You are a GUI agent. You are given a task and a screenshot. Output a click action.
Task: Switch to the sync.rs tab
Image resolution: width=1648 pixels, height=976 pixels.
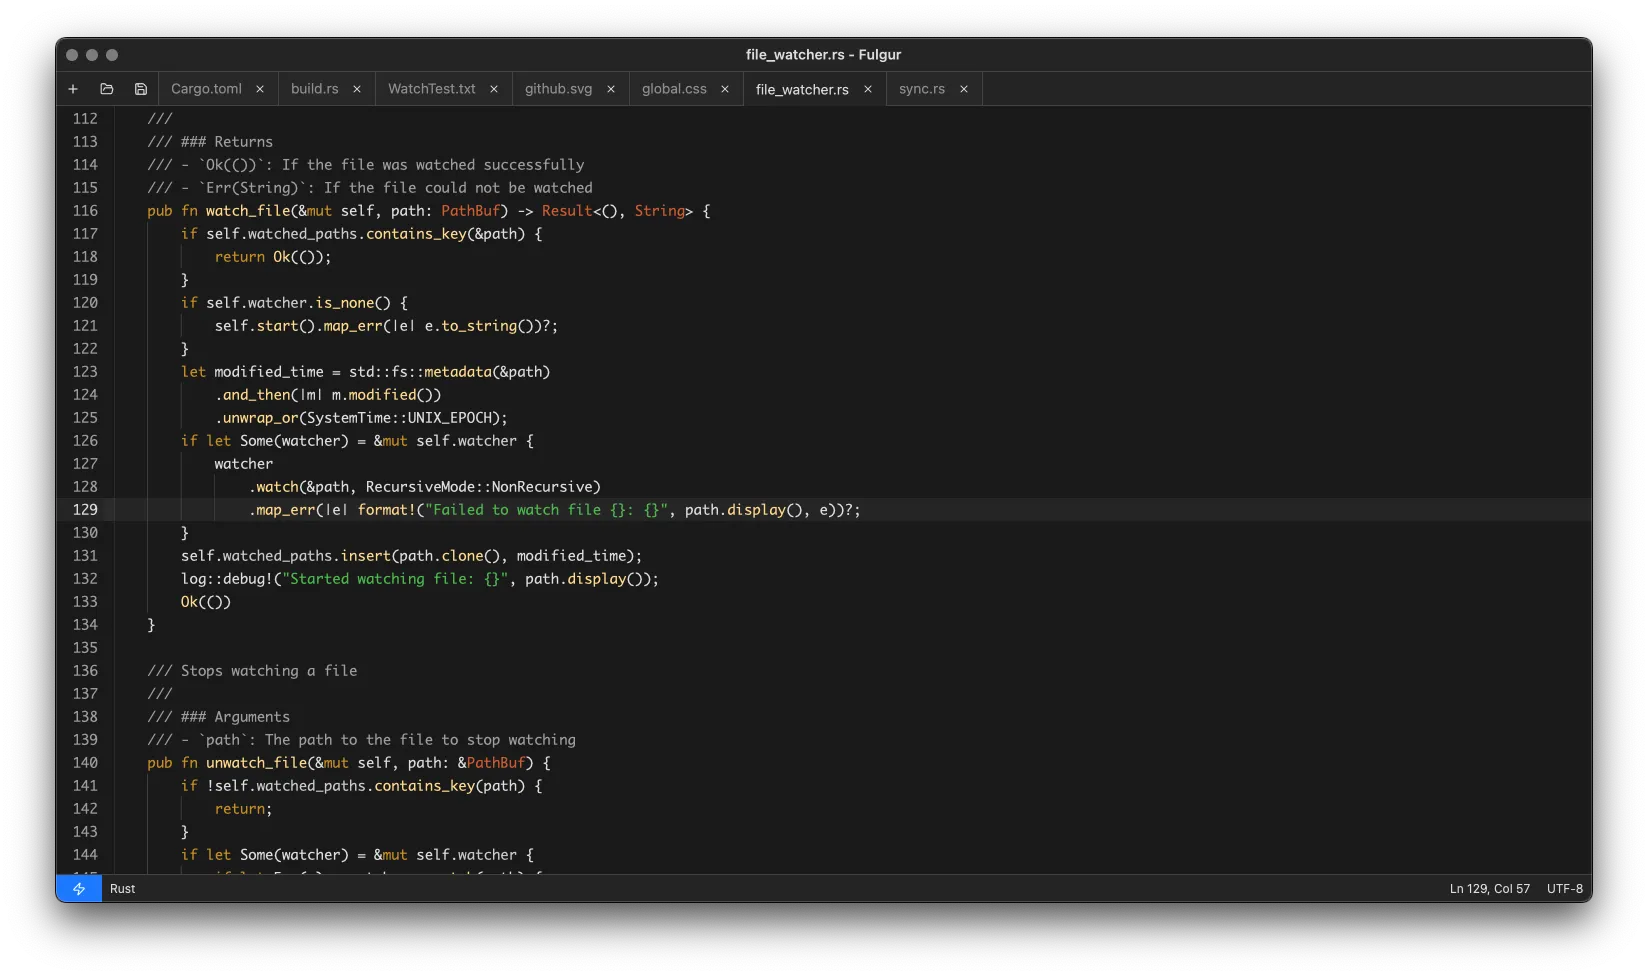point(921,89)
